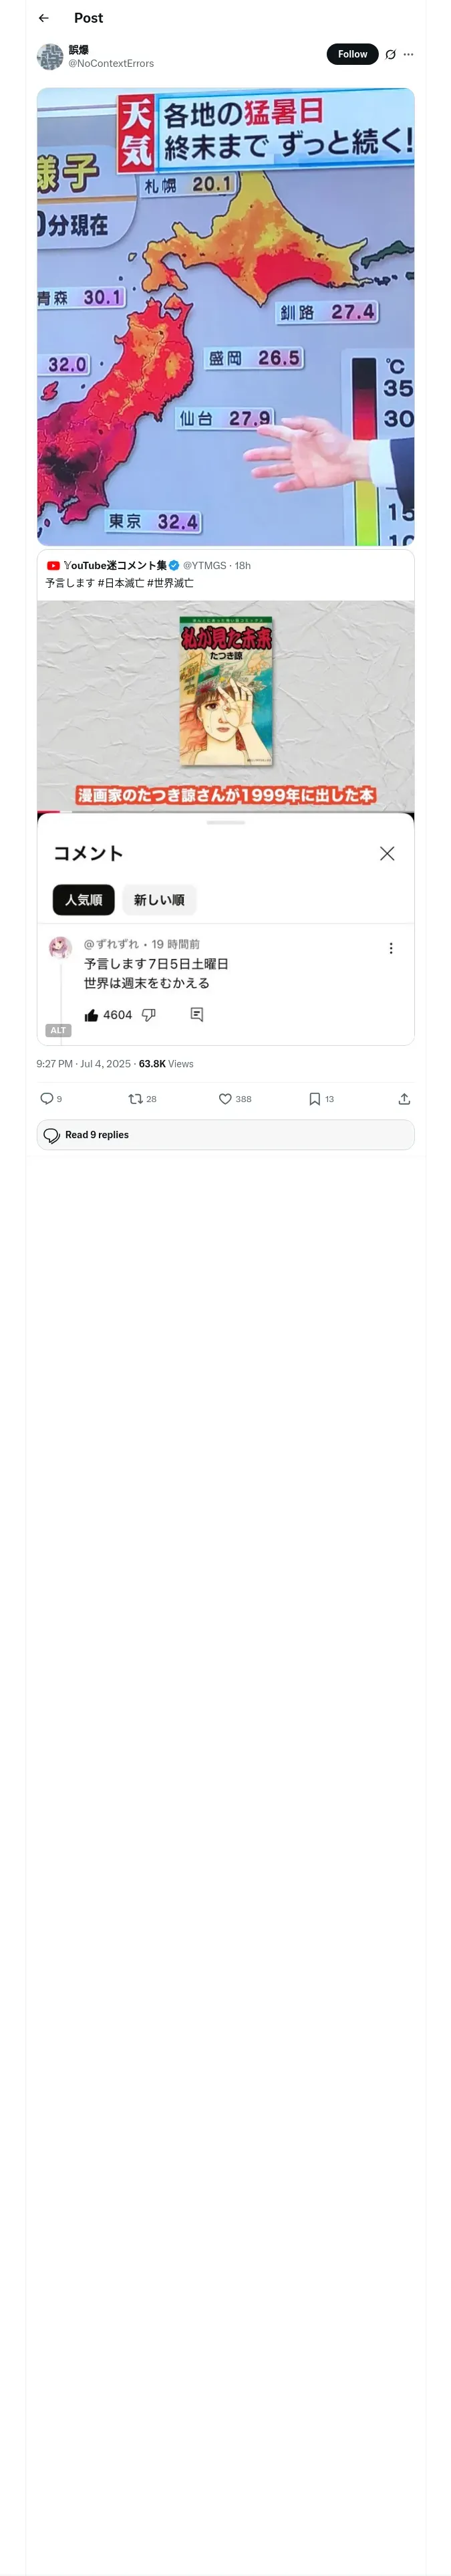The image size is (451, 2576).
Task: Open the weather map image
Action: pyautogui.click(x=225, y=316)
